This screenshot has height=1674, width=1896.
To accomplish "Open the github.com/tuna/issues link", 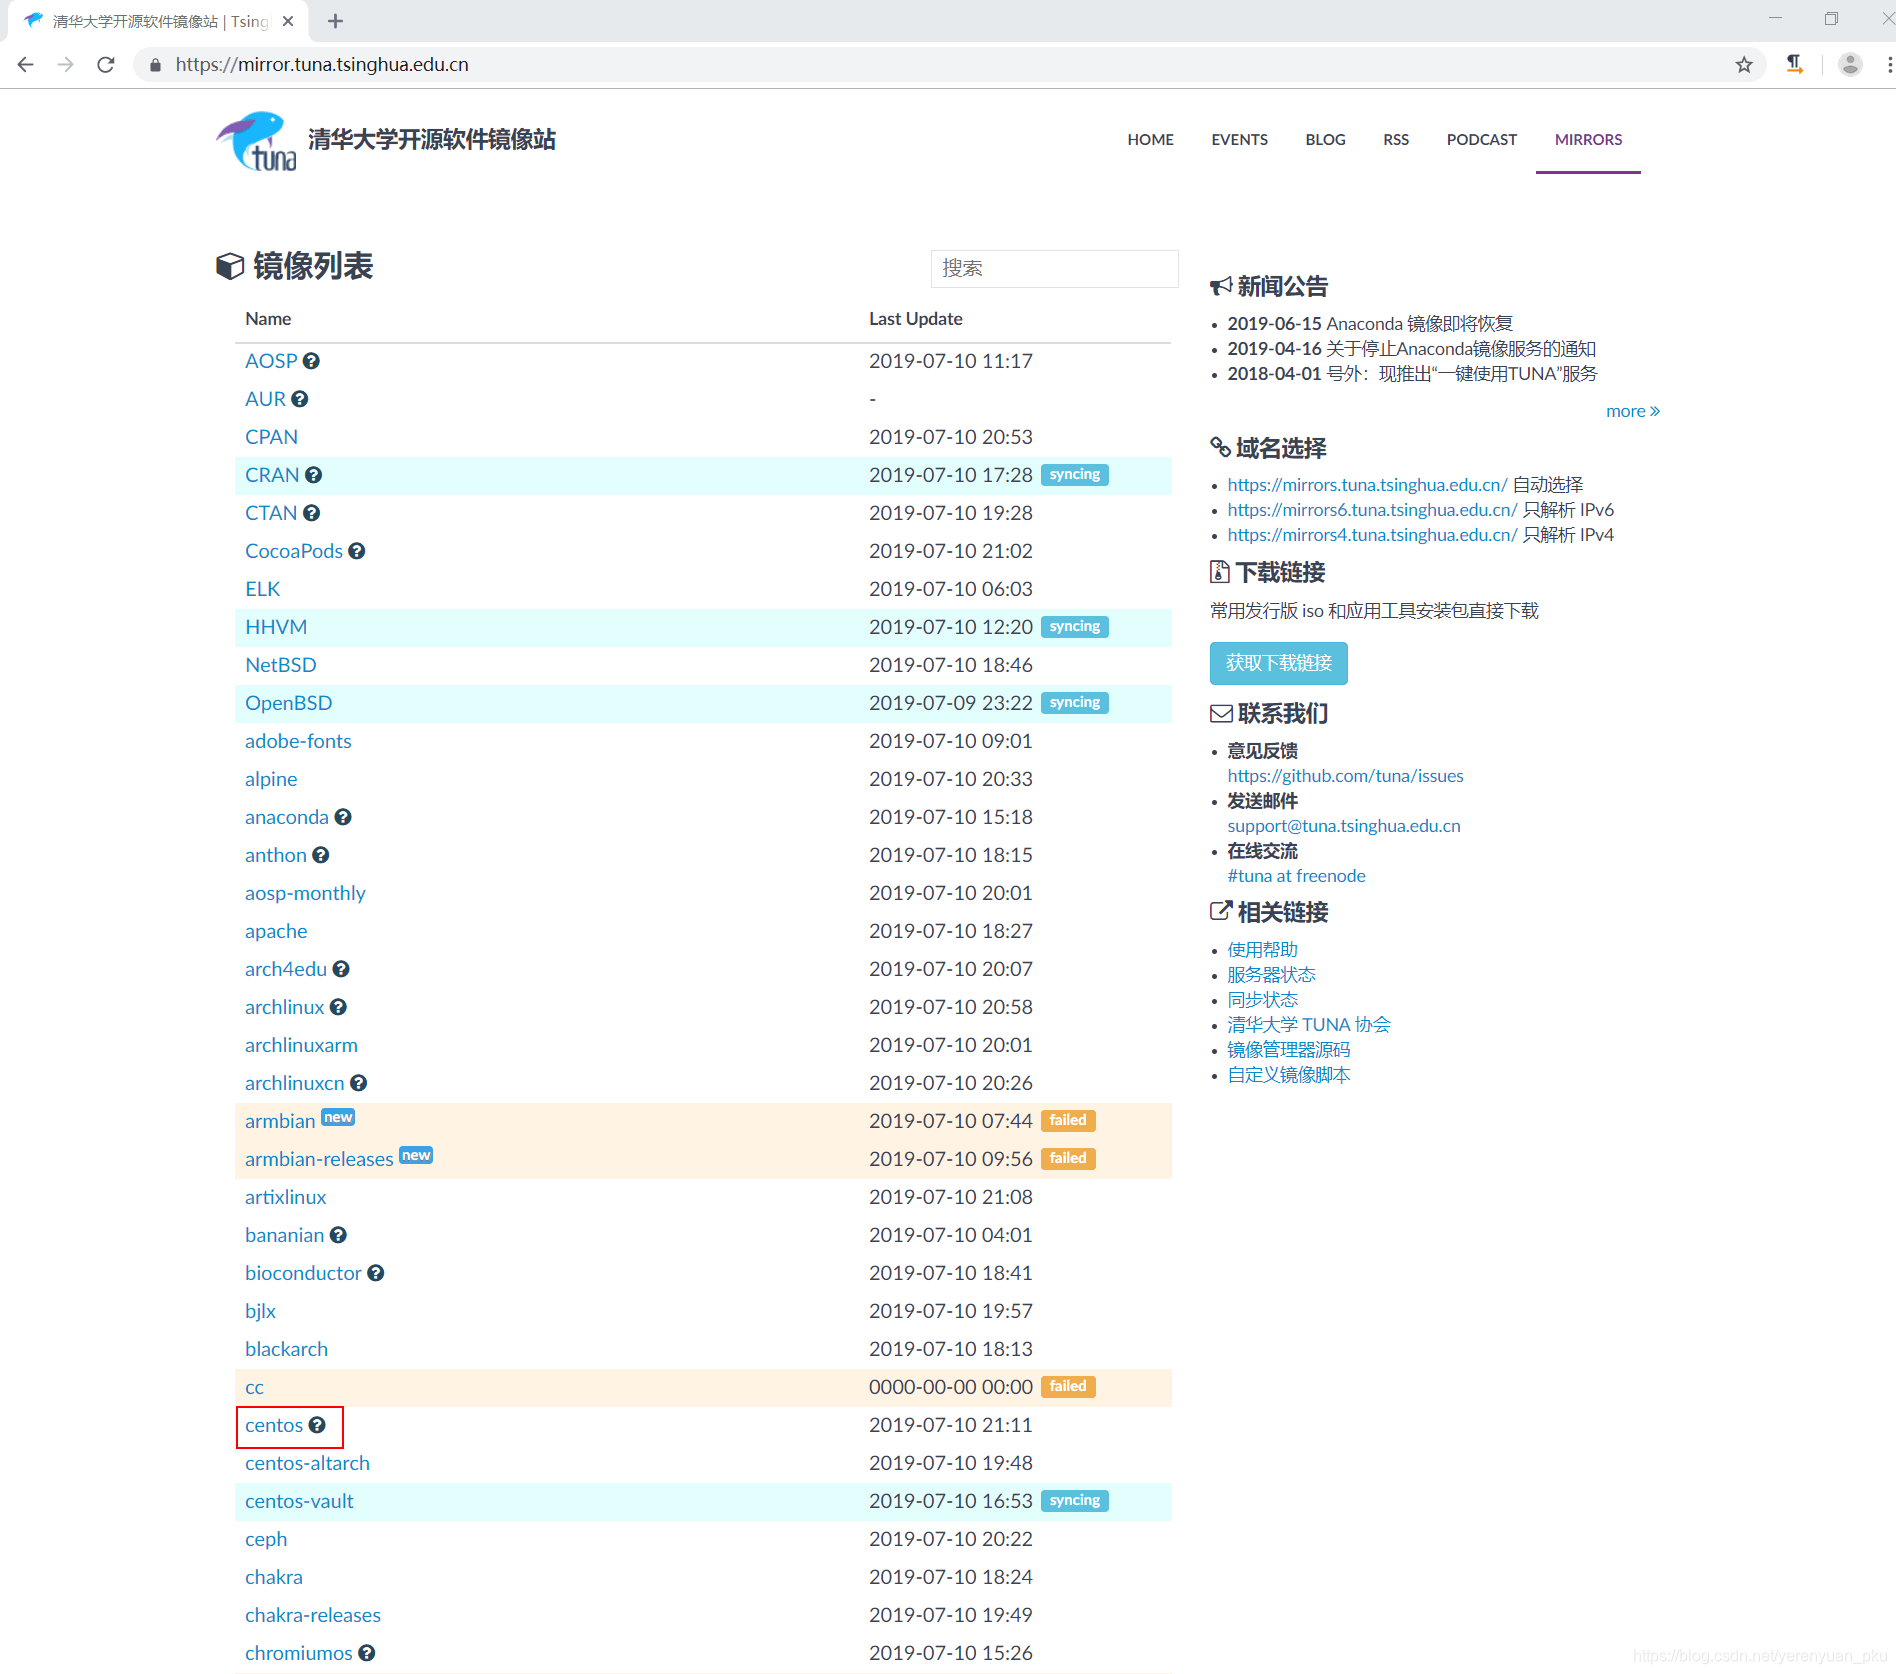I will [1345, 776].
